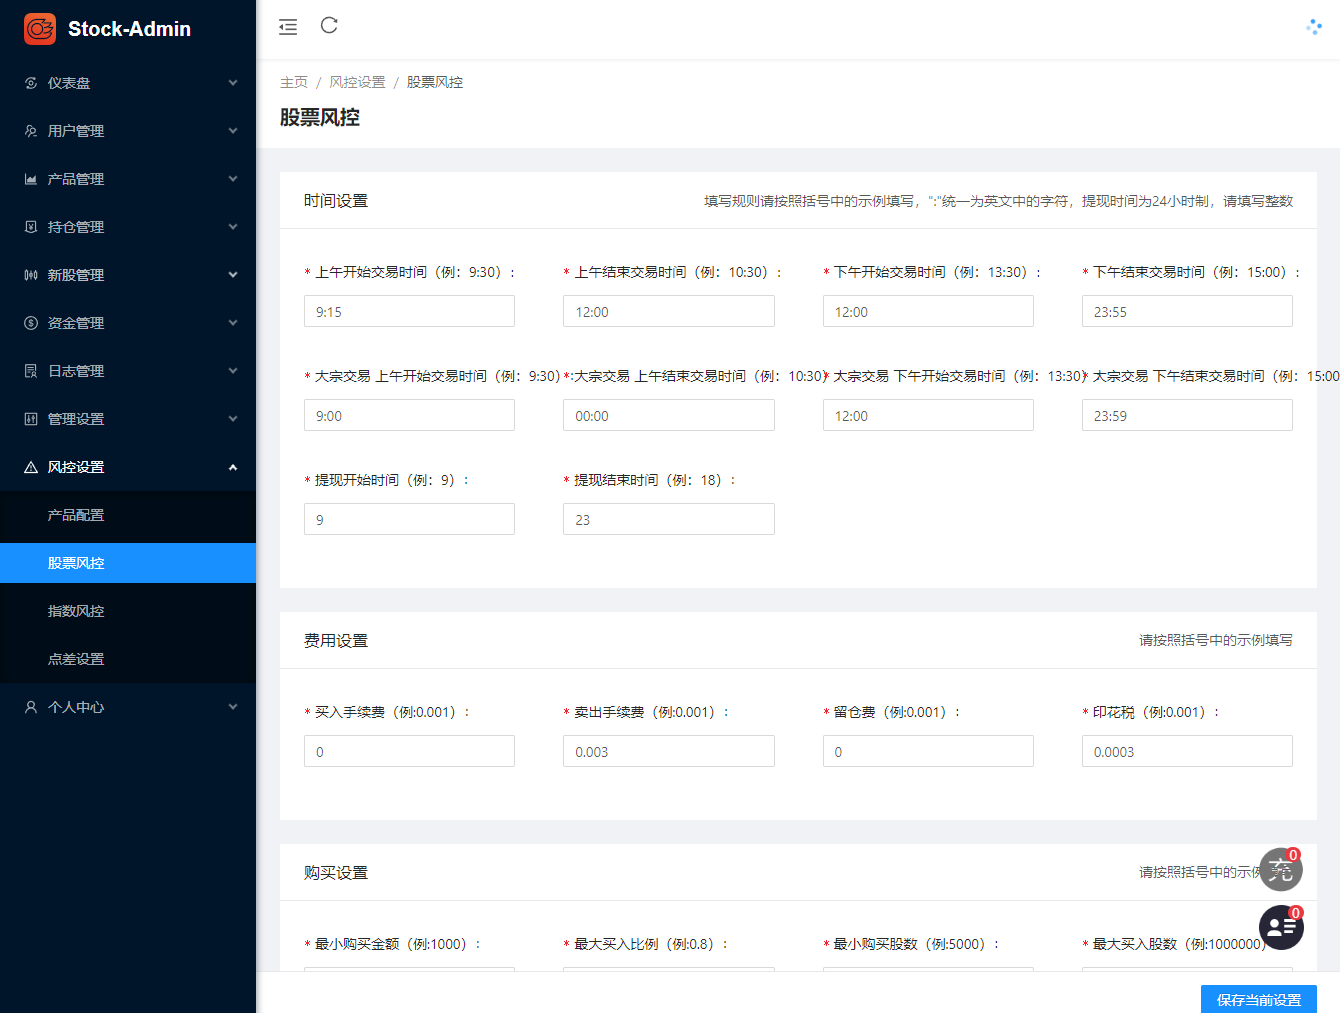Click the 保存当前设置 save button

click(x=1258, y=999)
